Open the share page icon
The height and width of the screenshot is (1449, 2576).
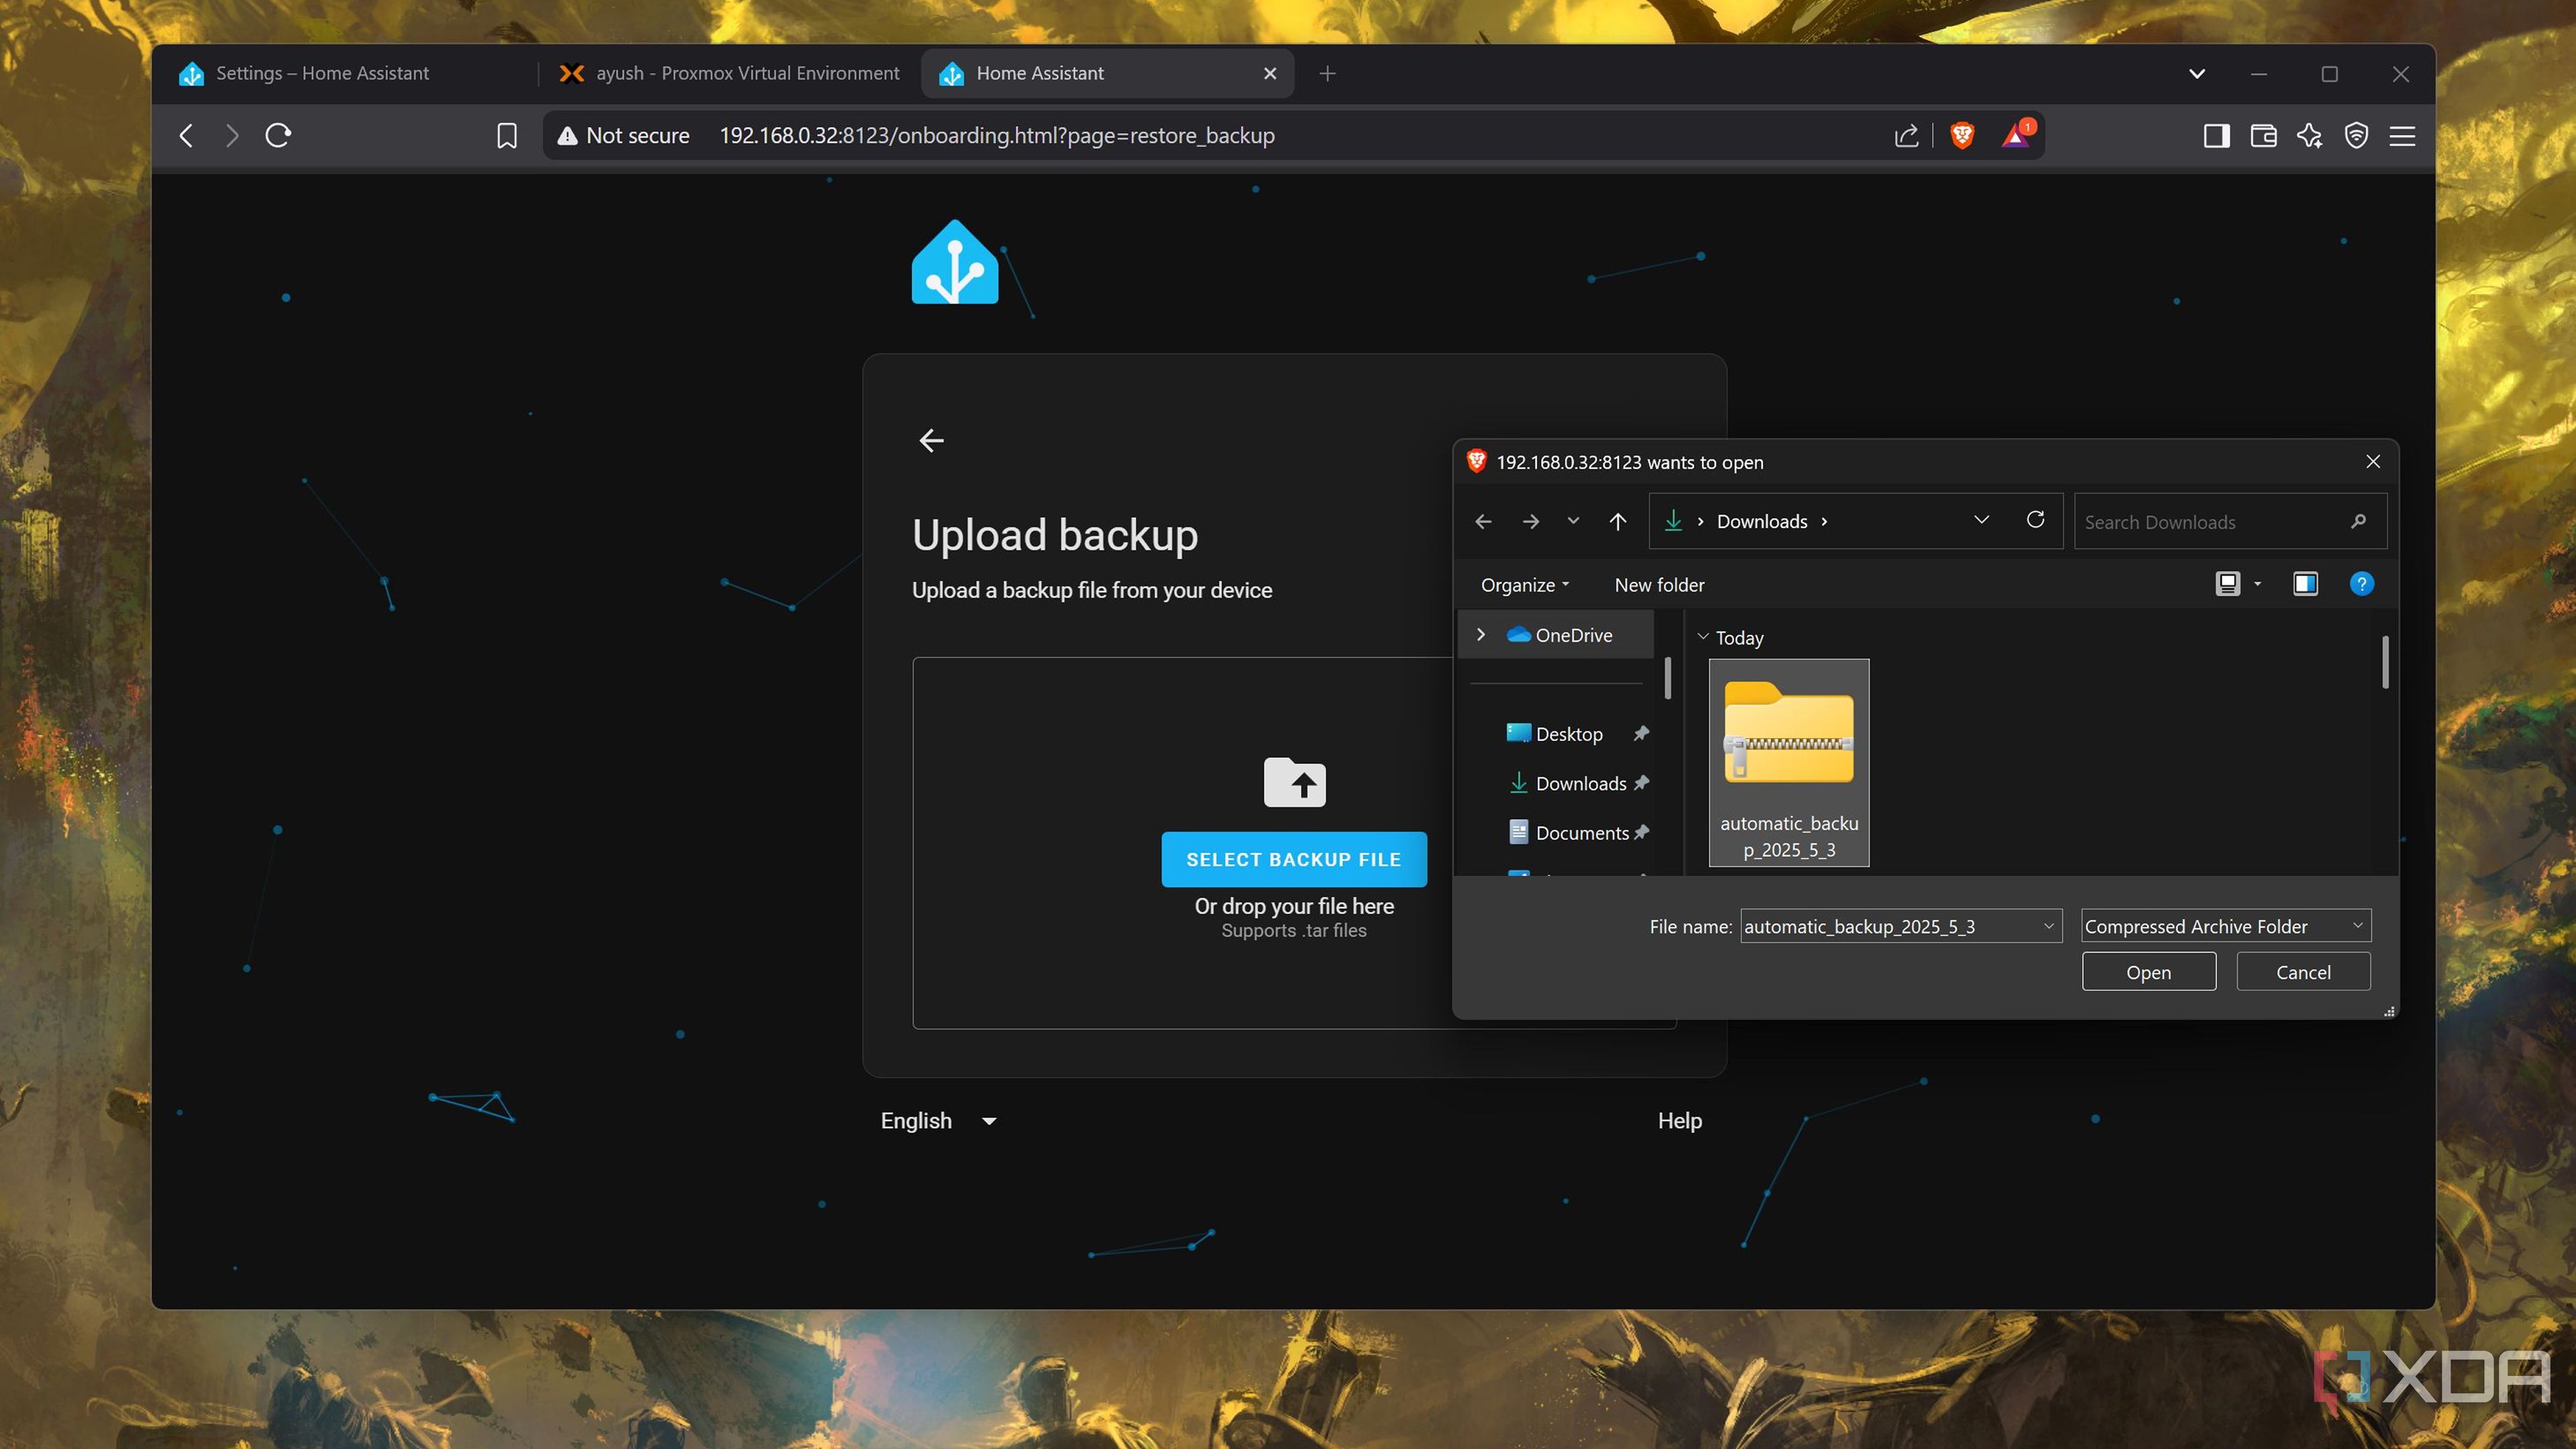click(x=1906, y=135)
